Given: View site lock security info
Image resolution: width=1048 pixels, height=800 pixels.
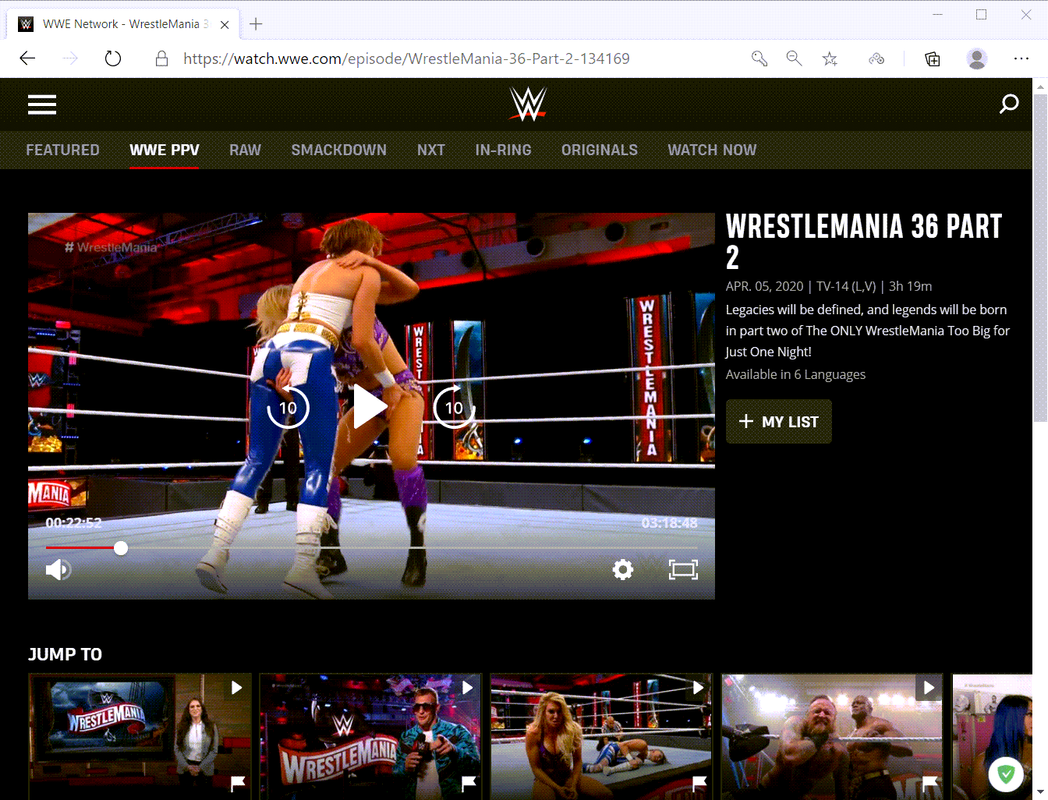Looking at the screenshot, I should coord(162,59).
